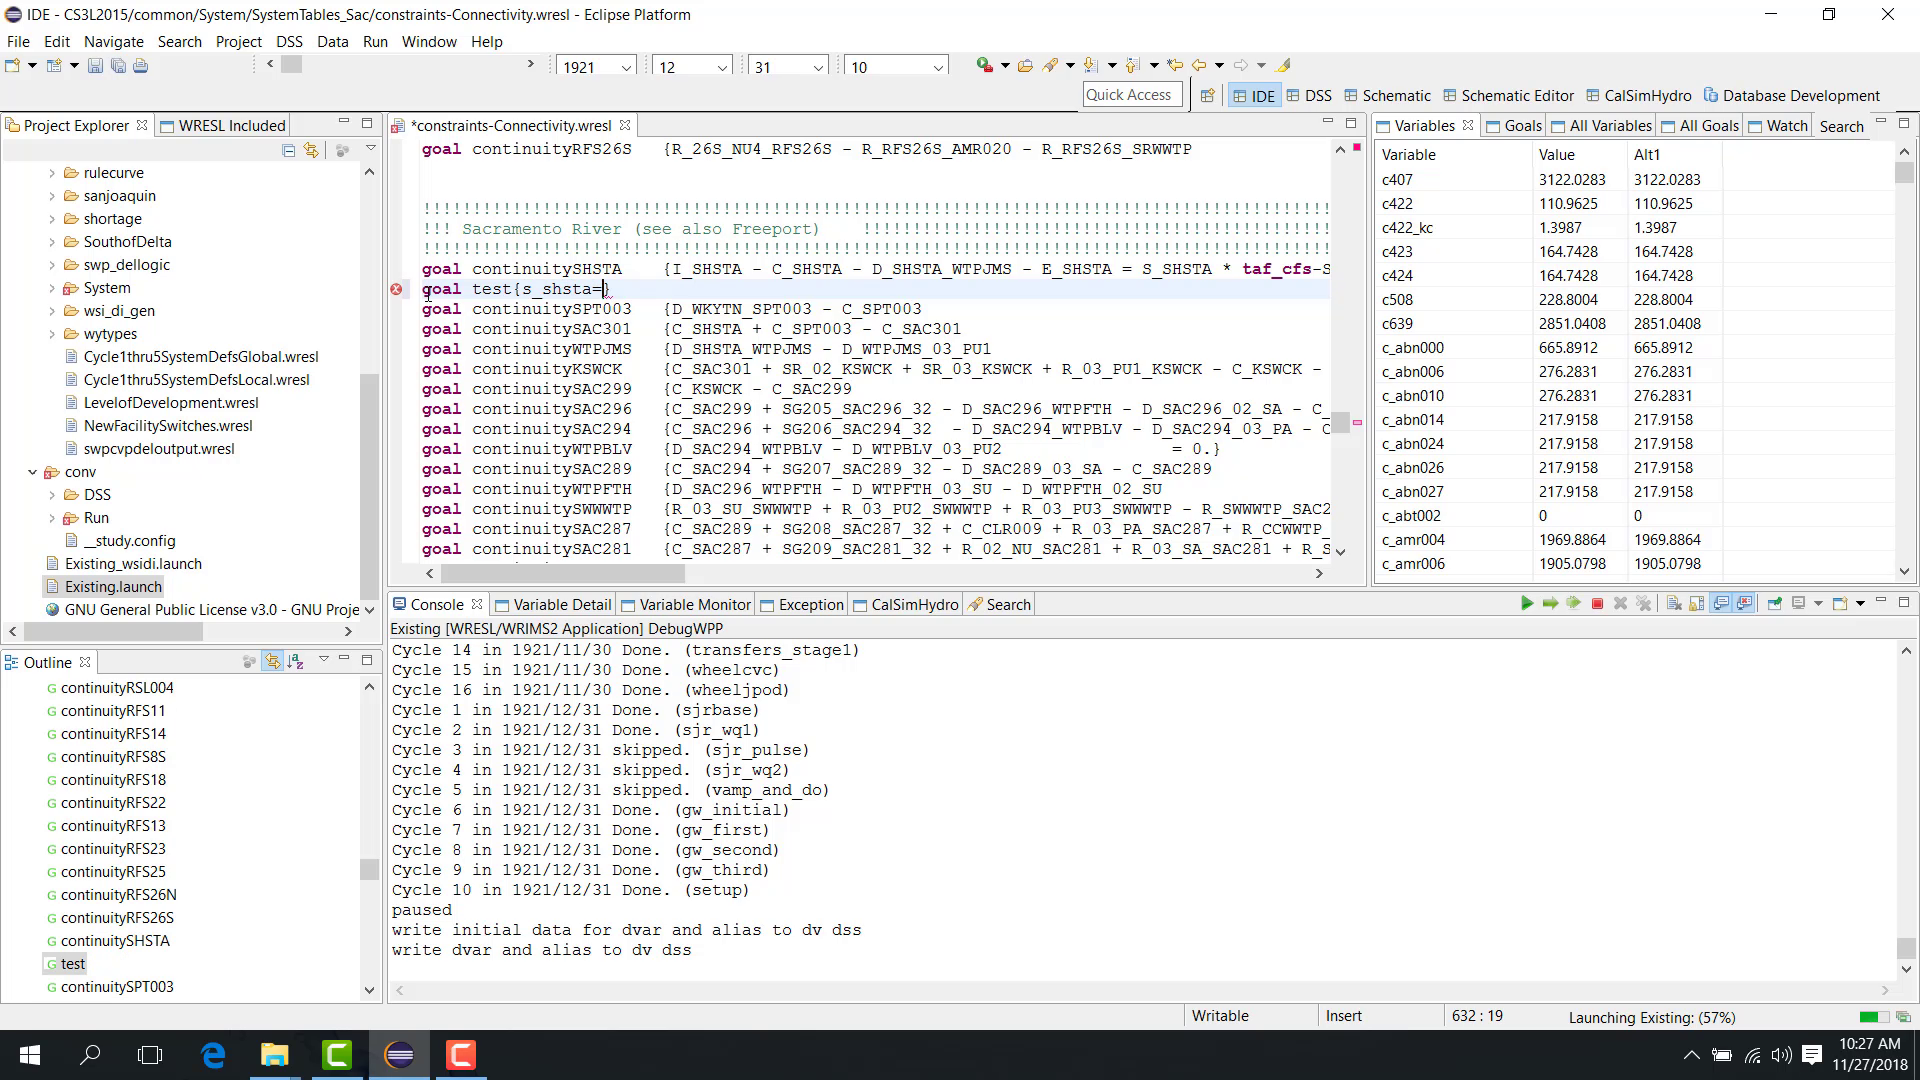Click the Display Selected Console monitor icon
This screenshot has height=1080, width=1920.
(1799, 603)
